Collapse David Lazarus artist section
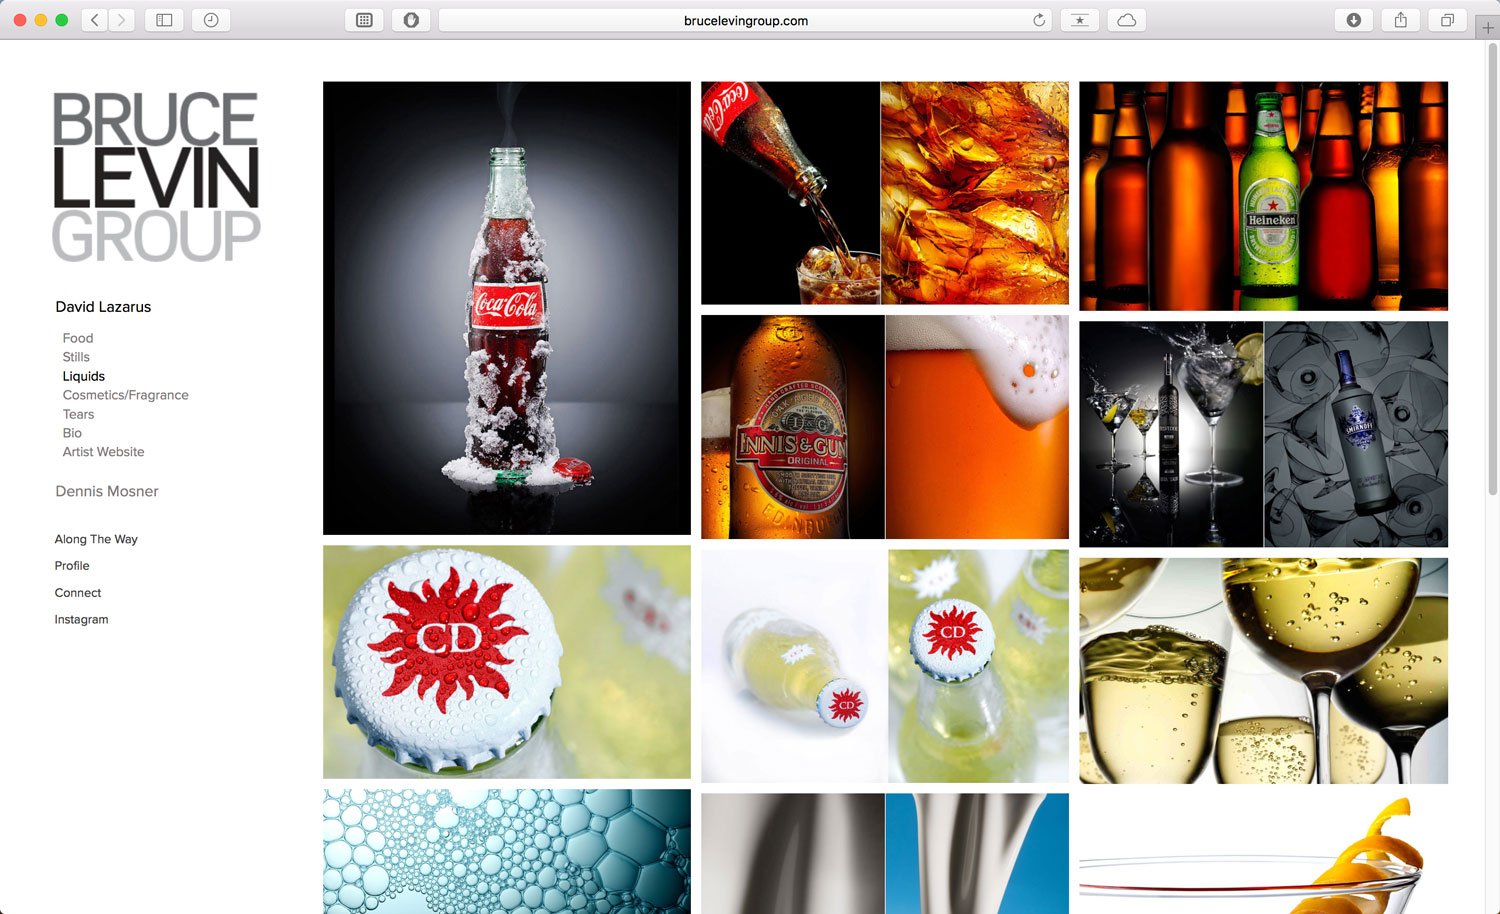This screenshot has width=1500, height=914. (x=103, y=307)
